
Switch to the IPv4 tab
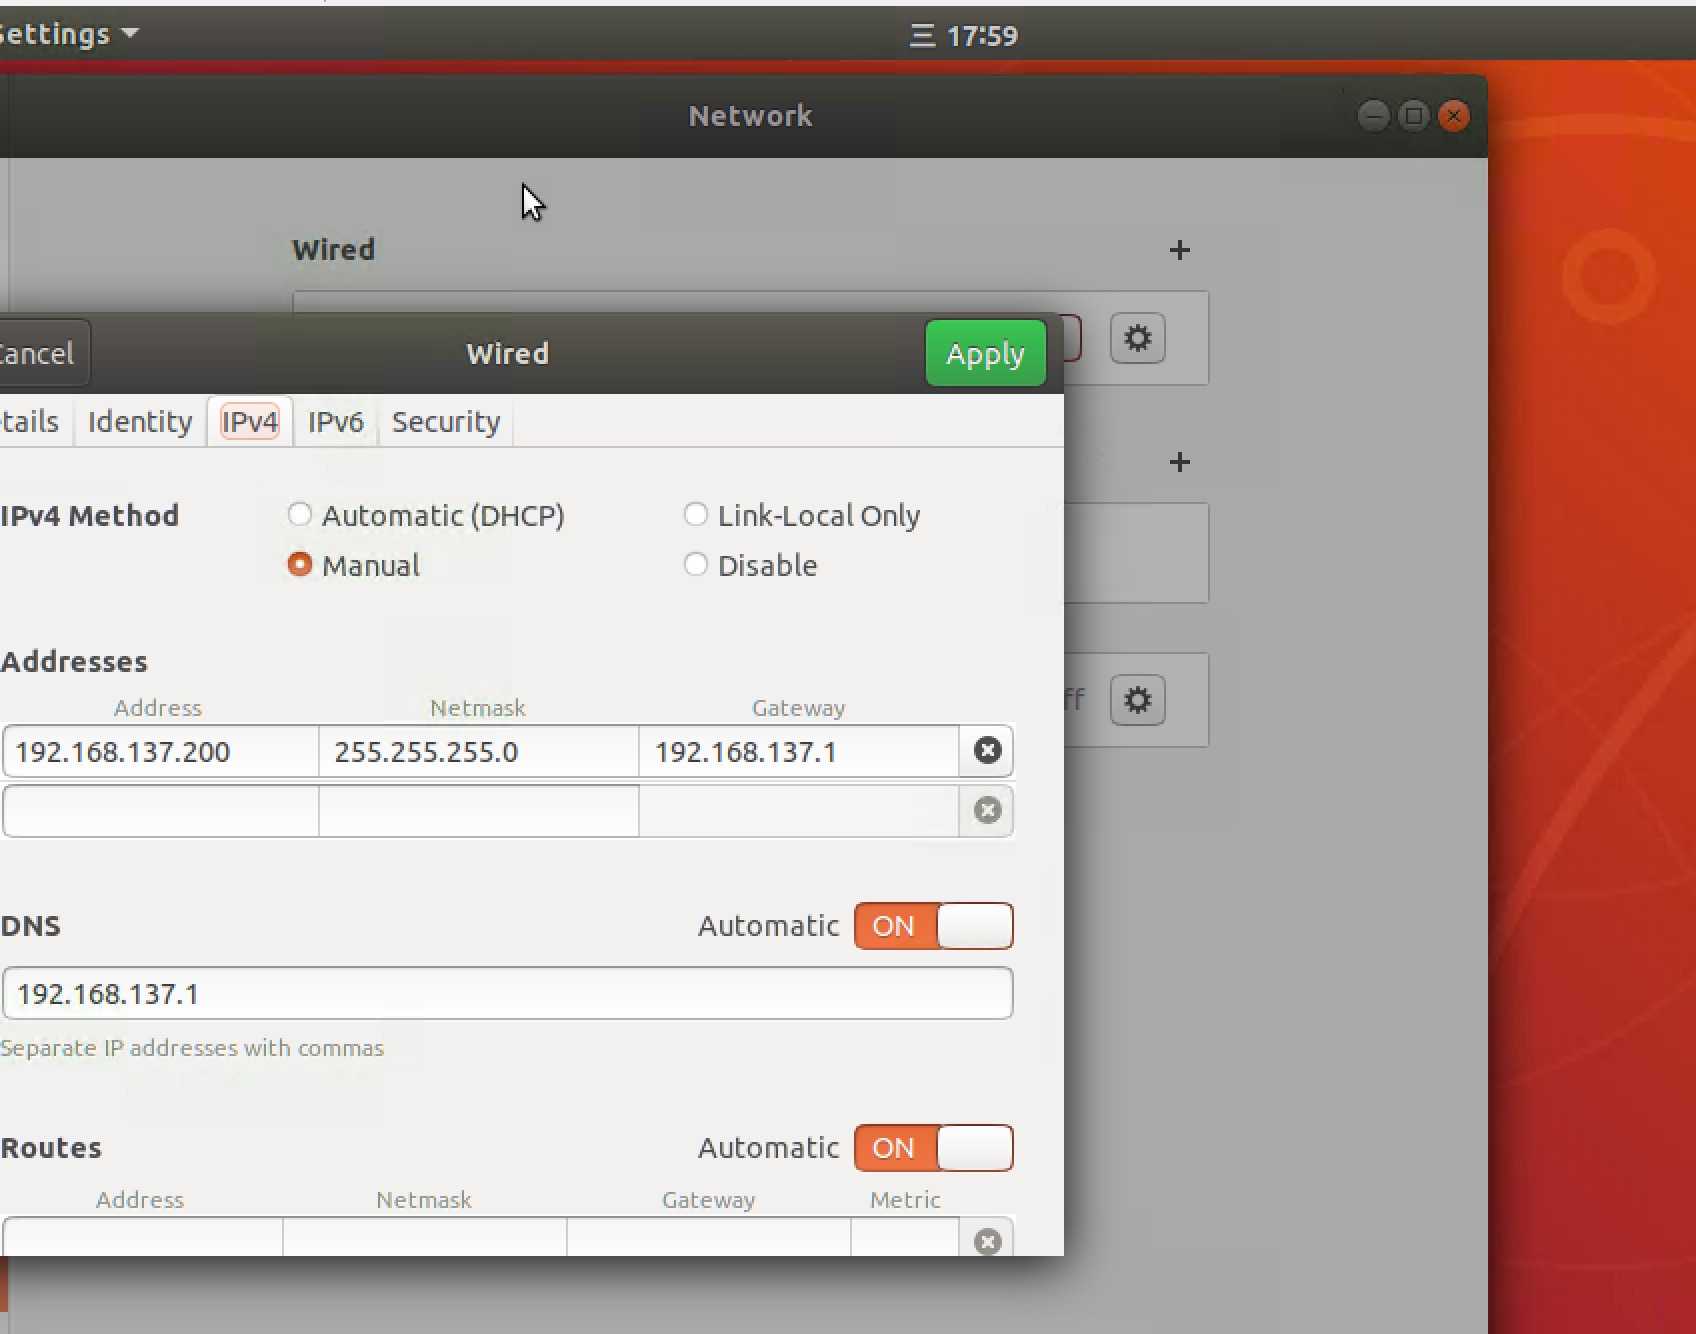tap(250, 421)
